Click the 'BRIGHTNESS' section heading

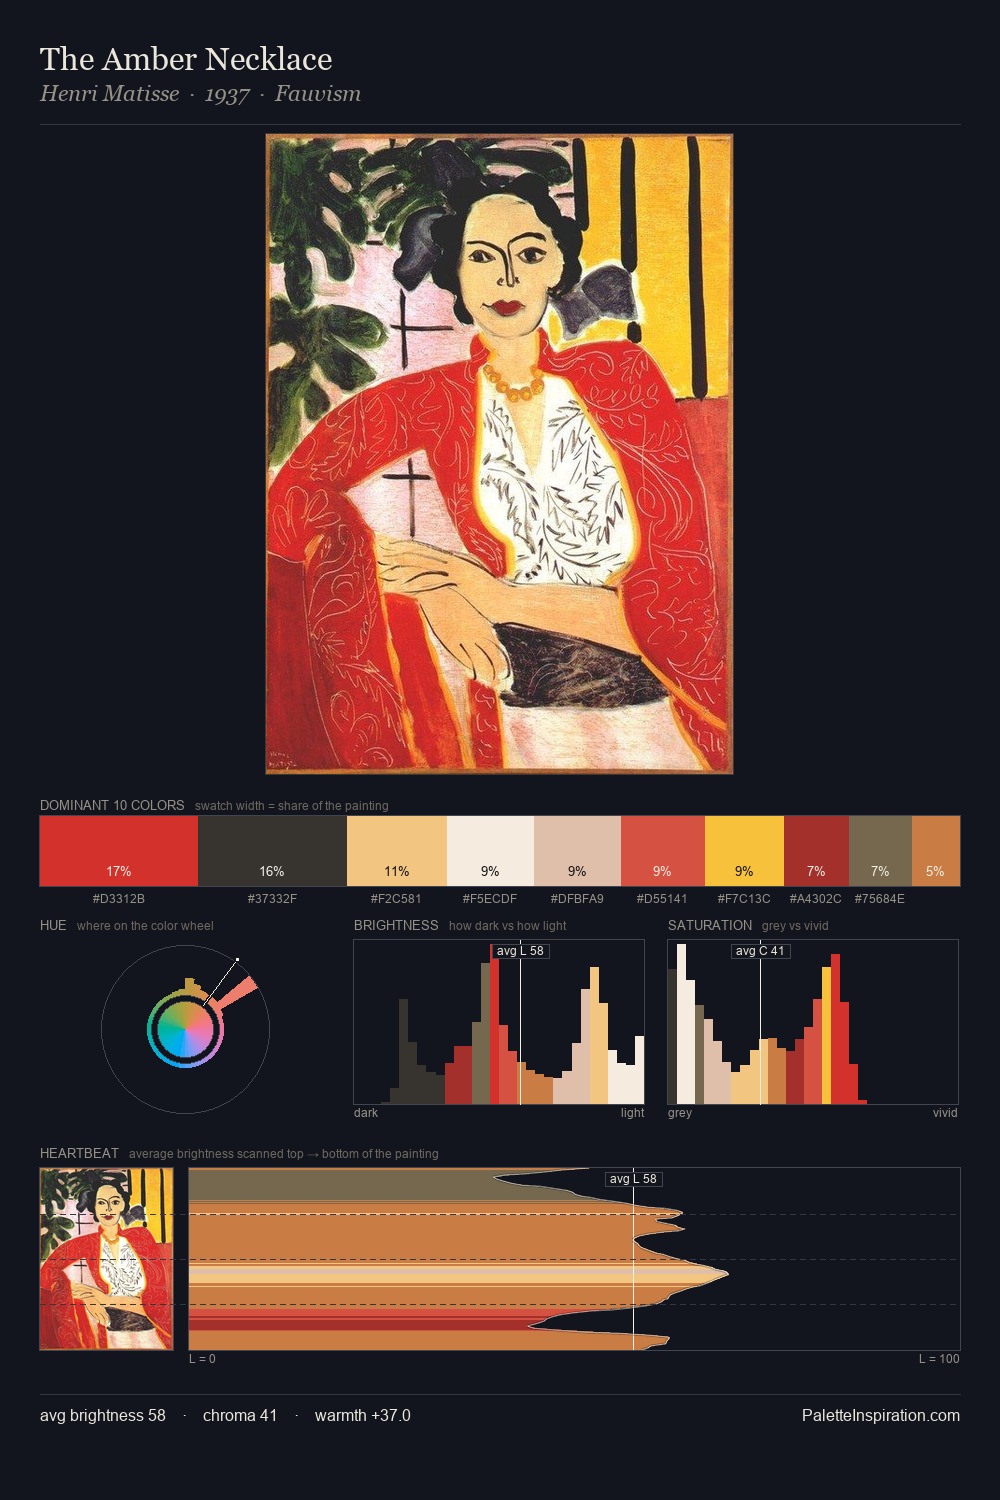pyautogui.click(x=396, y=925)
